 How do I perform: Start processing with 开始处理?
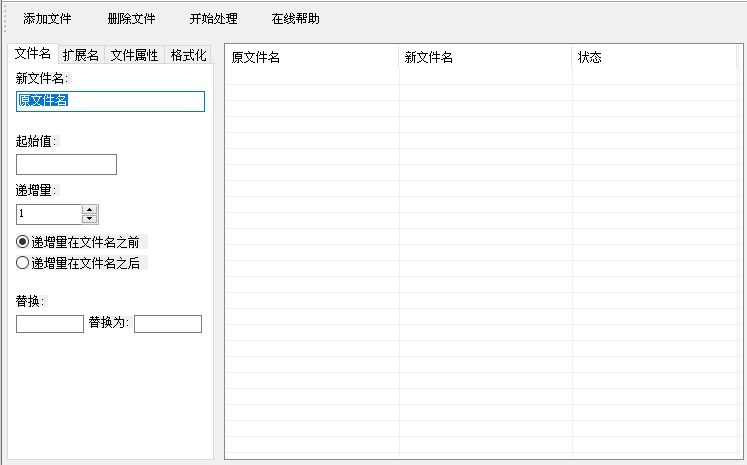(x=213, y=19)
